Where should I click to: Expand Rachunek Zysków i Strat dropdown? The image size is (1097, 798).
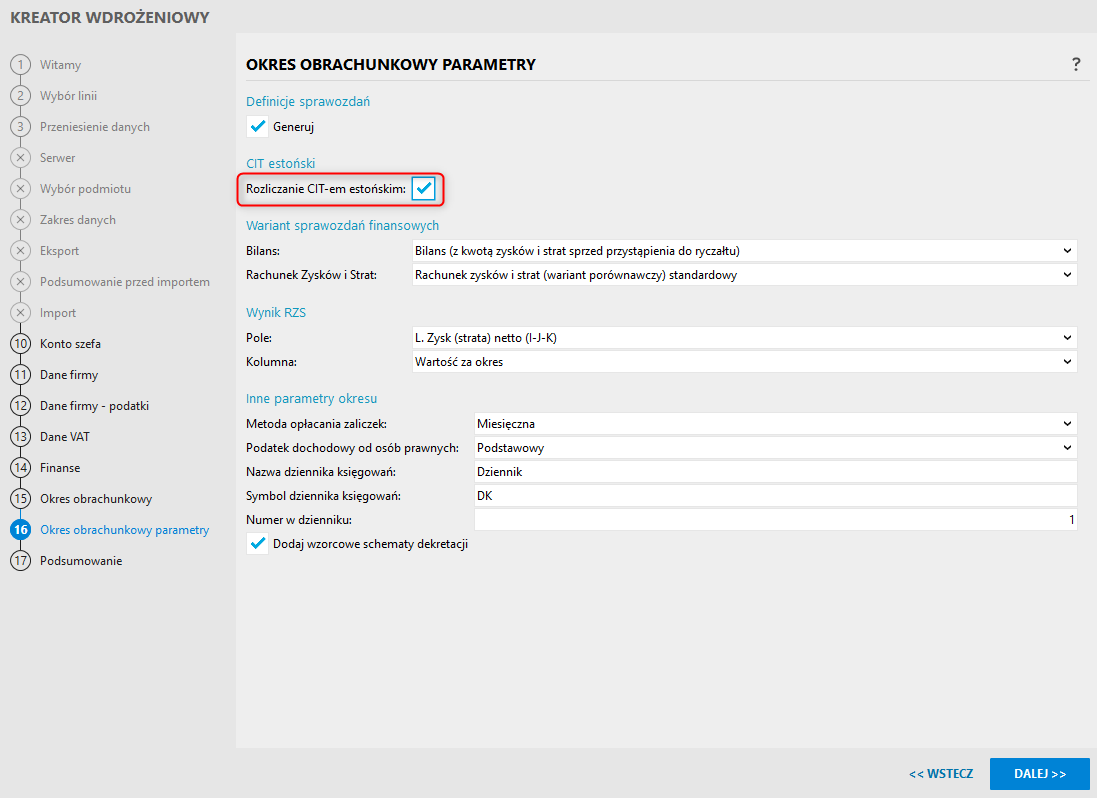(x=744, y=274)
